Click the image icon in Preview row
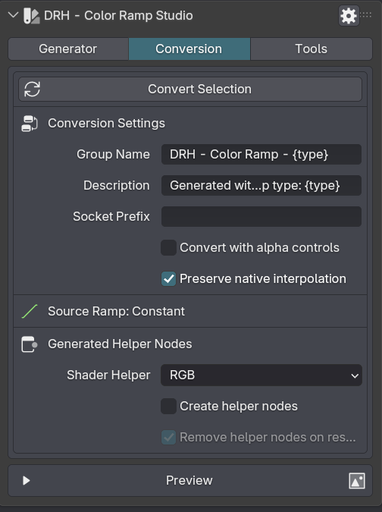The width and height of the screenshot is (382, 512). click(x=357, y=481)
